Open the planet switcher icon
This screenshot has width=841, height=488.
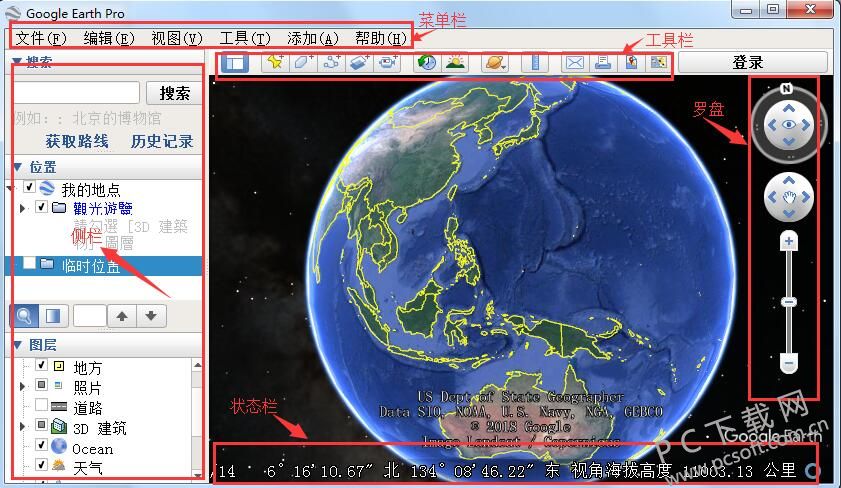(x=495, y=62)
